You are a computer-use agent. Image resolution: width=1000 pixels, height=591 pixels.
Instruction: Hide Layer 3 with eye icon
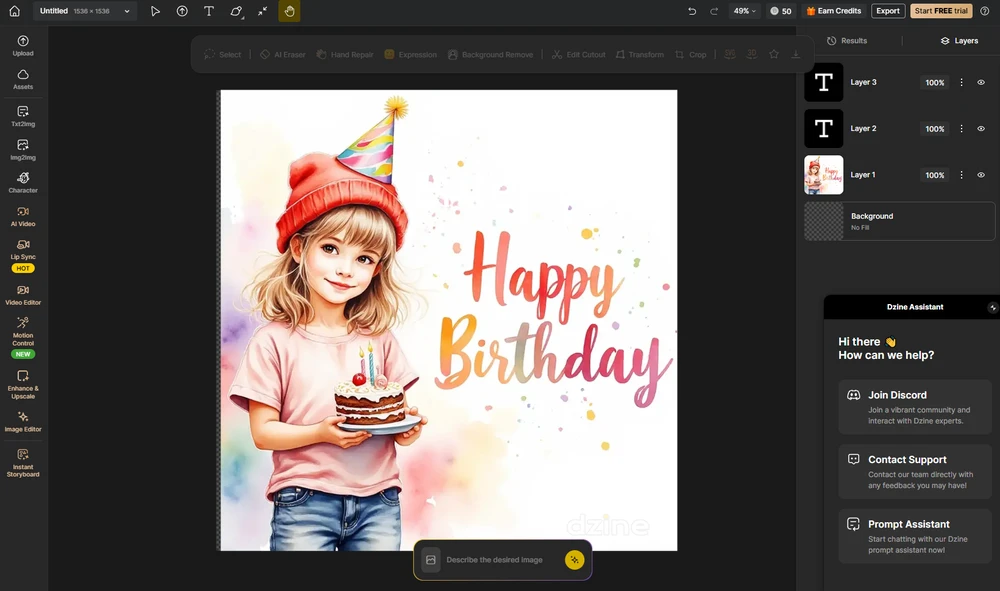[981, 83]
